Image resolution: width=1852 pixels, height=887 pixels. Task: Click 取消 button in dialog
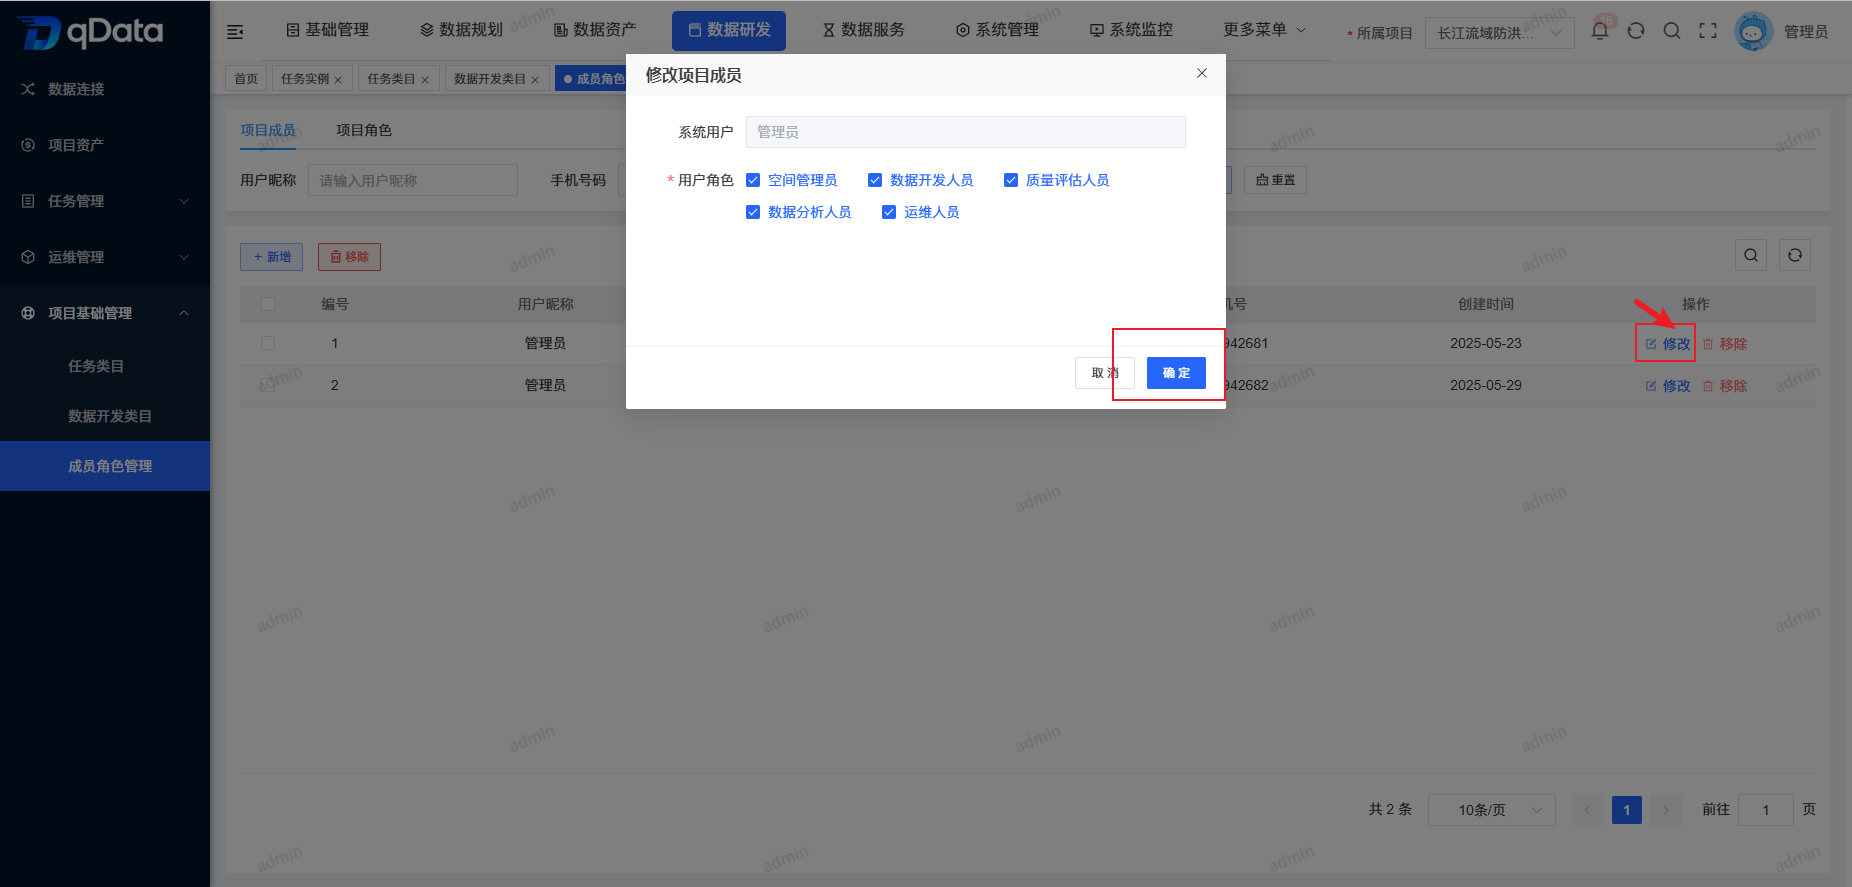pyautogui.click(x=1105, y=373)
